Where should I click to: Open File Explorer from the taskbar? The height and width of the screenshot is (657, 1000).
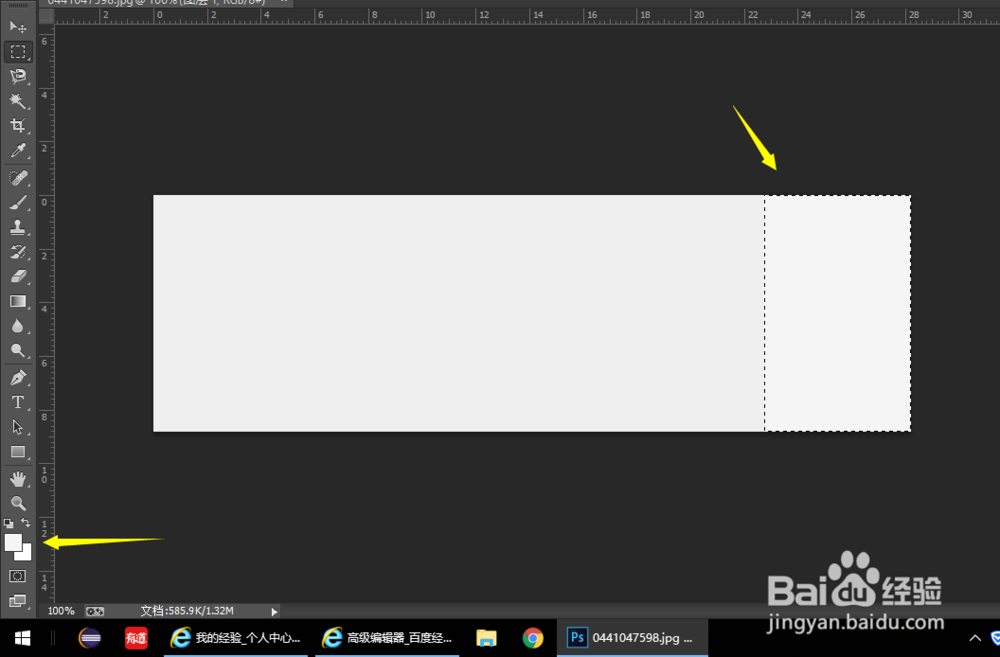pyautogui.click(x=487, y=638)
